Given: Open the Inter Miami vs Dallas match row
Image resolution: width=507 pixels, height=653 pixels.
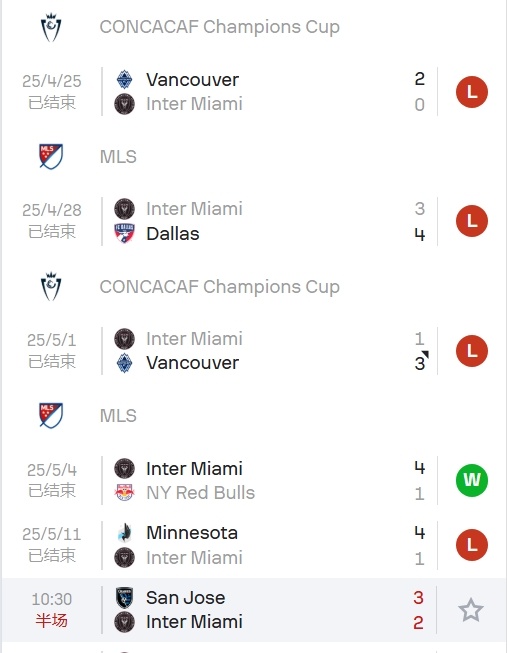Looking at the screenshot, I should 254,221.
